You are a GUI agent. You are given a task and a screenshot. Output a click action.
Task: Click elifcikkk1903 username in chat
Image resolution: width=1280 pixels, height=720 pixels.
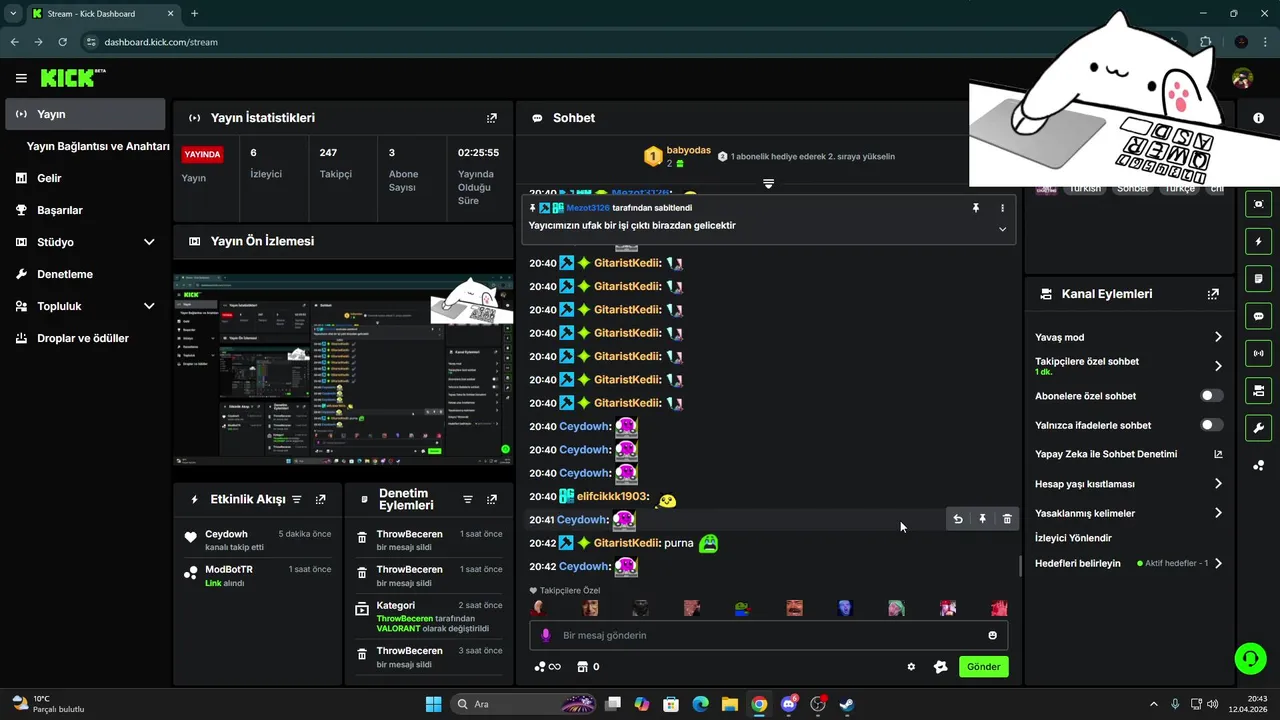[x=613, y=496]
